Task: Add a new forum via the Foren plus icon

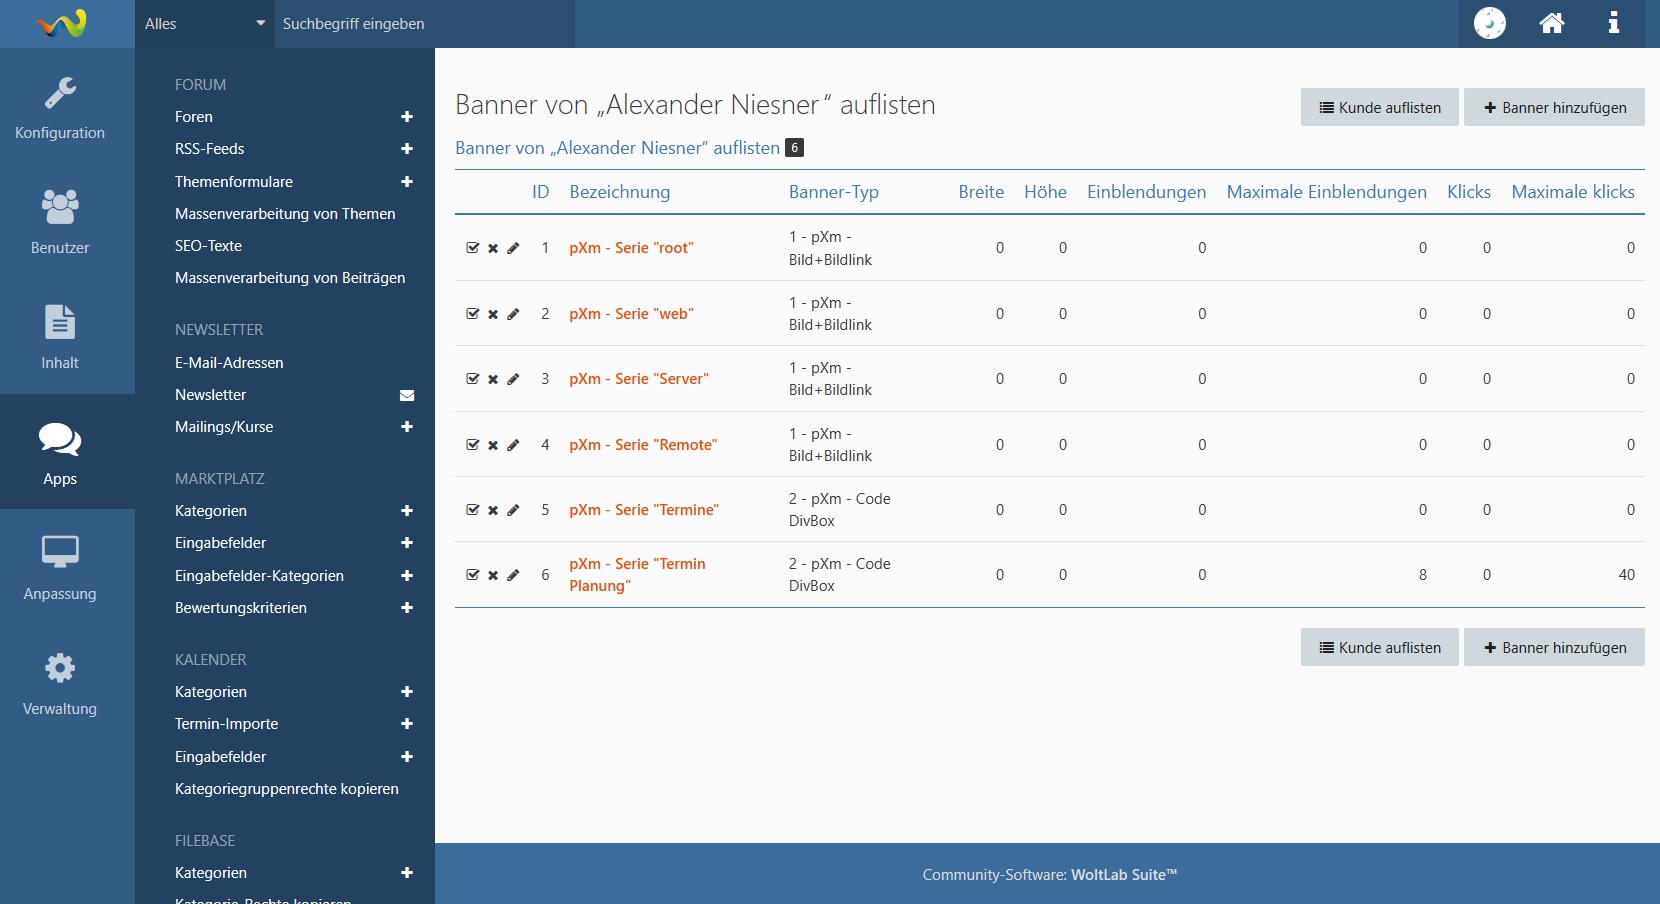Action: pyautogui.click(x=407, y=117)
